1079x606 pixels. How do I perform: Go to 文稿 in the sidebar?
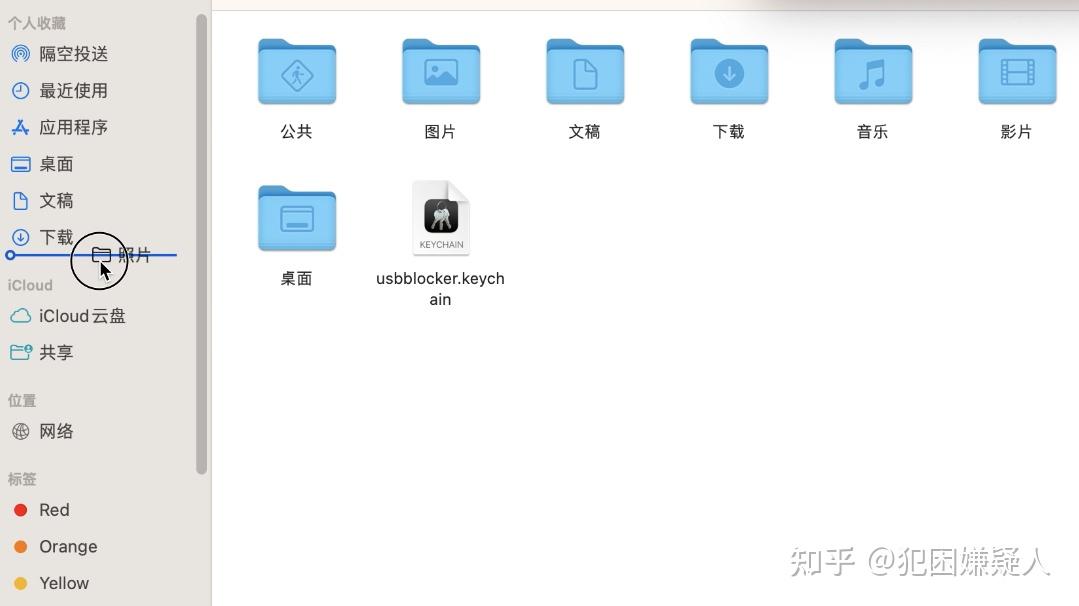click(x=56, y=201)
